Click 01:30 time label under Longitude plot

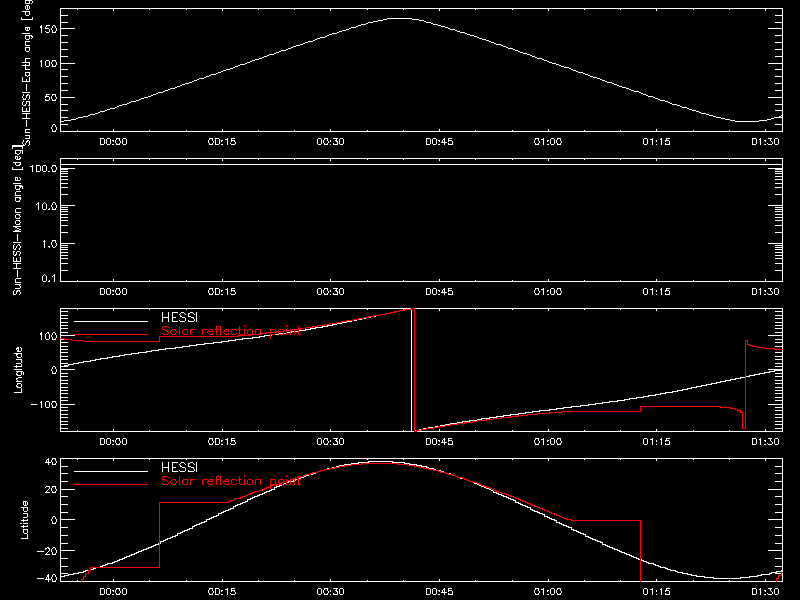[765, 442]
